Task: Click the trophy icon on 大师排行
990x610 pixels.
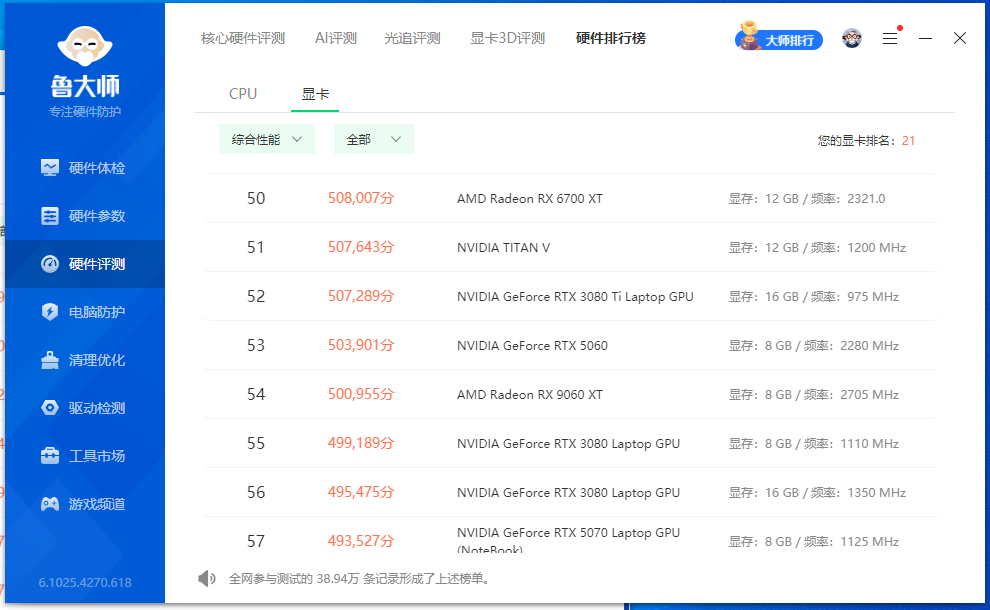Action: [x=749, y=35]
